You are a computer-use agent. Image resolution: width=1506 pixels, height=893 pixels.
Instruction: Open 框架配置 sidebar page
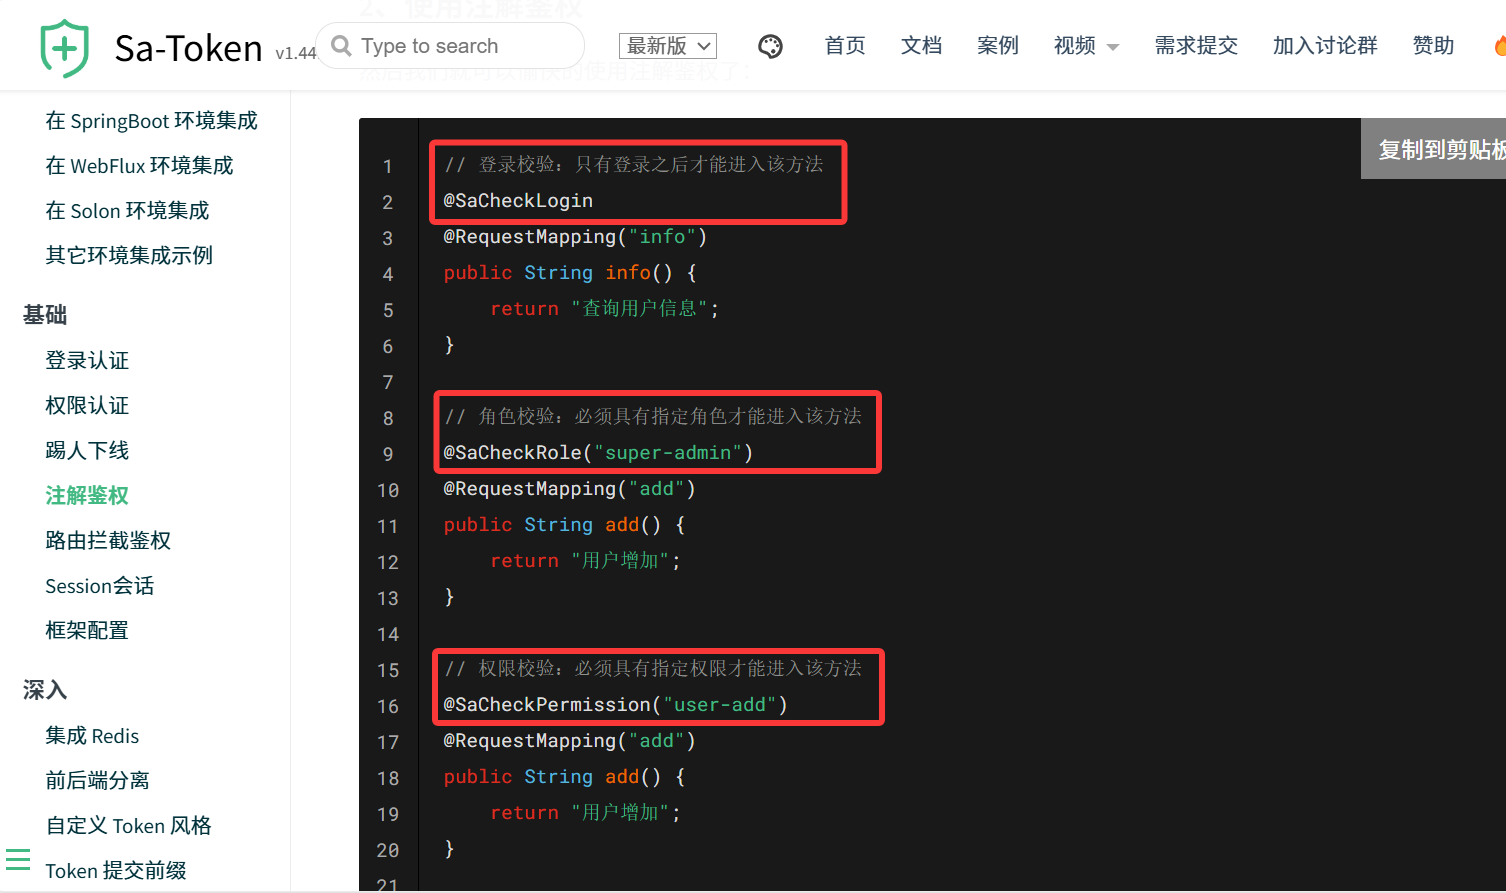pos(87,631)
